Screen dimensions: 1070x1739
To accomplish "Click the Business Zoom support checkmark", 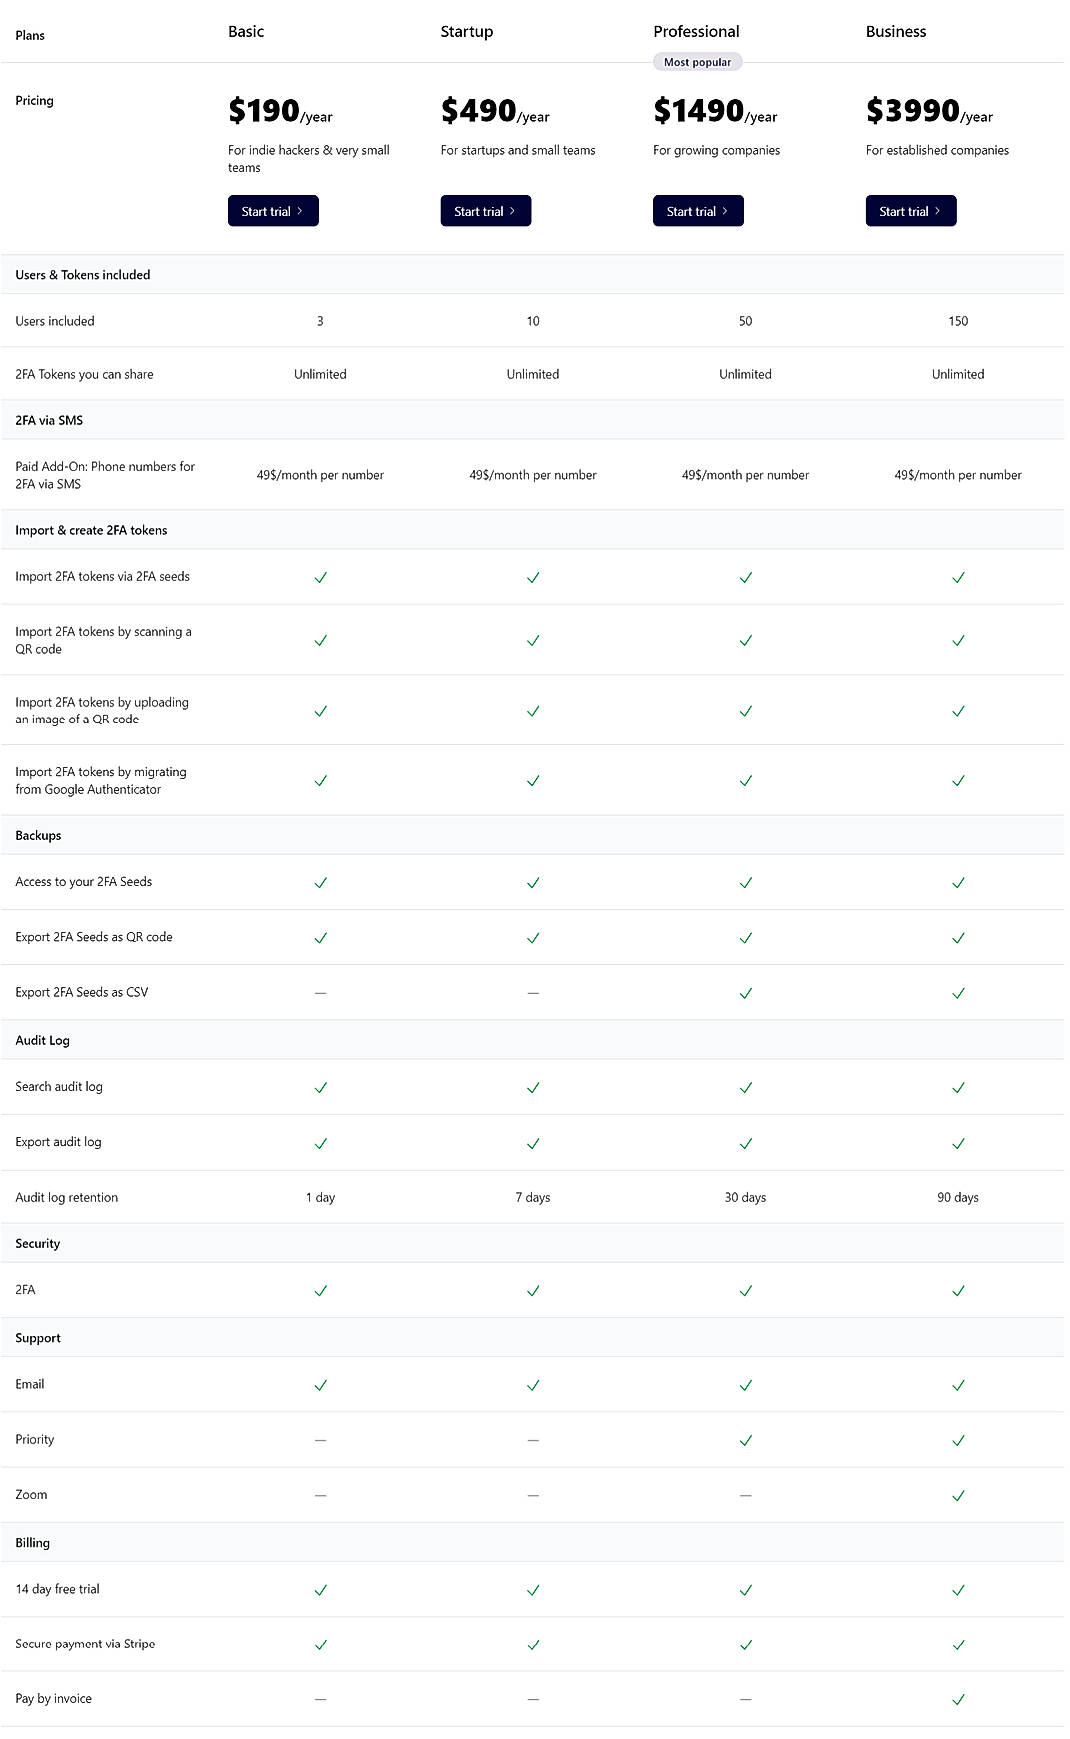I will coord(958,1494).
